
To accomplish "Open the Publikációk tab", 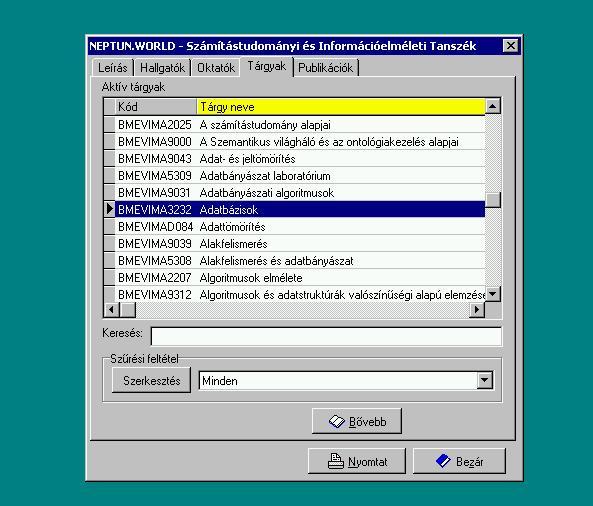I will (326, 68).
